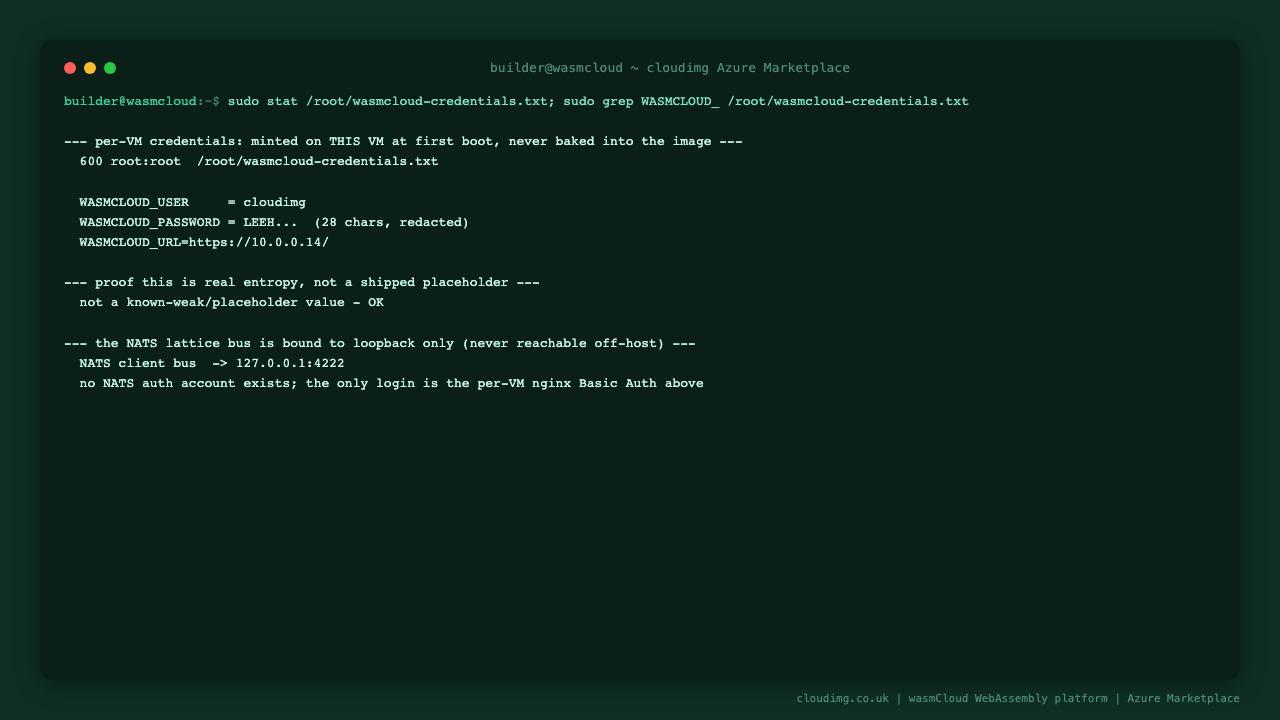Click the '--- per-VM credentials' header line
Screen dimensions: 1280x720
tap(403, 141)
